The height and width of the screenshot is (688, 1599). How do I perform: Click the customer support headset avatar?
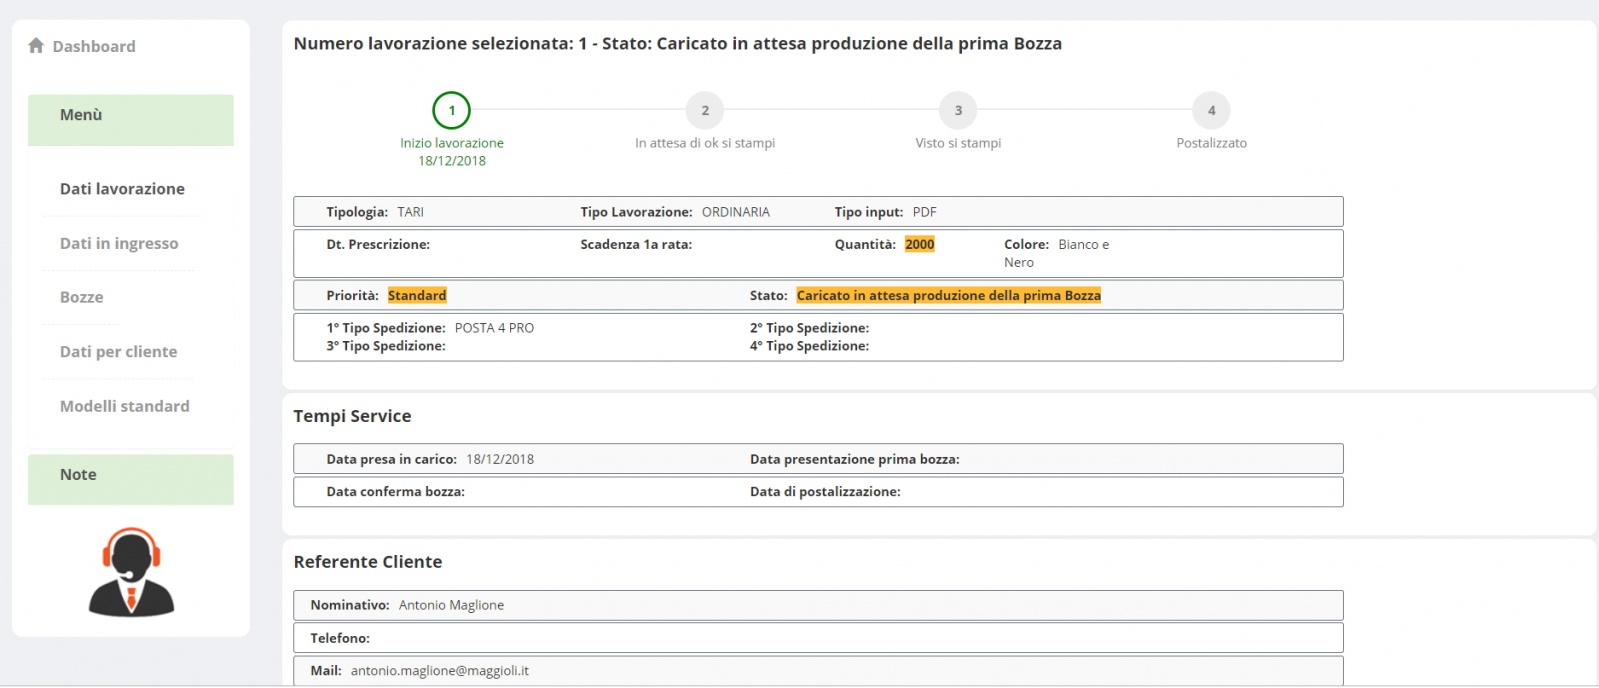pos(131,572)
